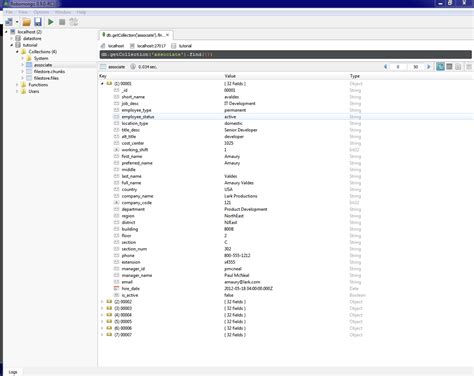Open the Window menu

[x=63, y=12]
